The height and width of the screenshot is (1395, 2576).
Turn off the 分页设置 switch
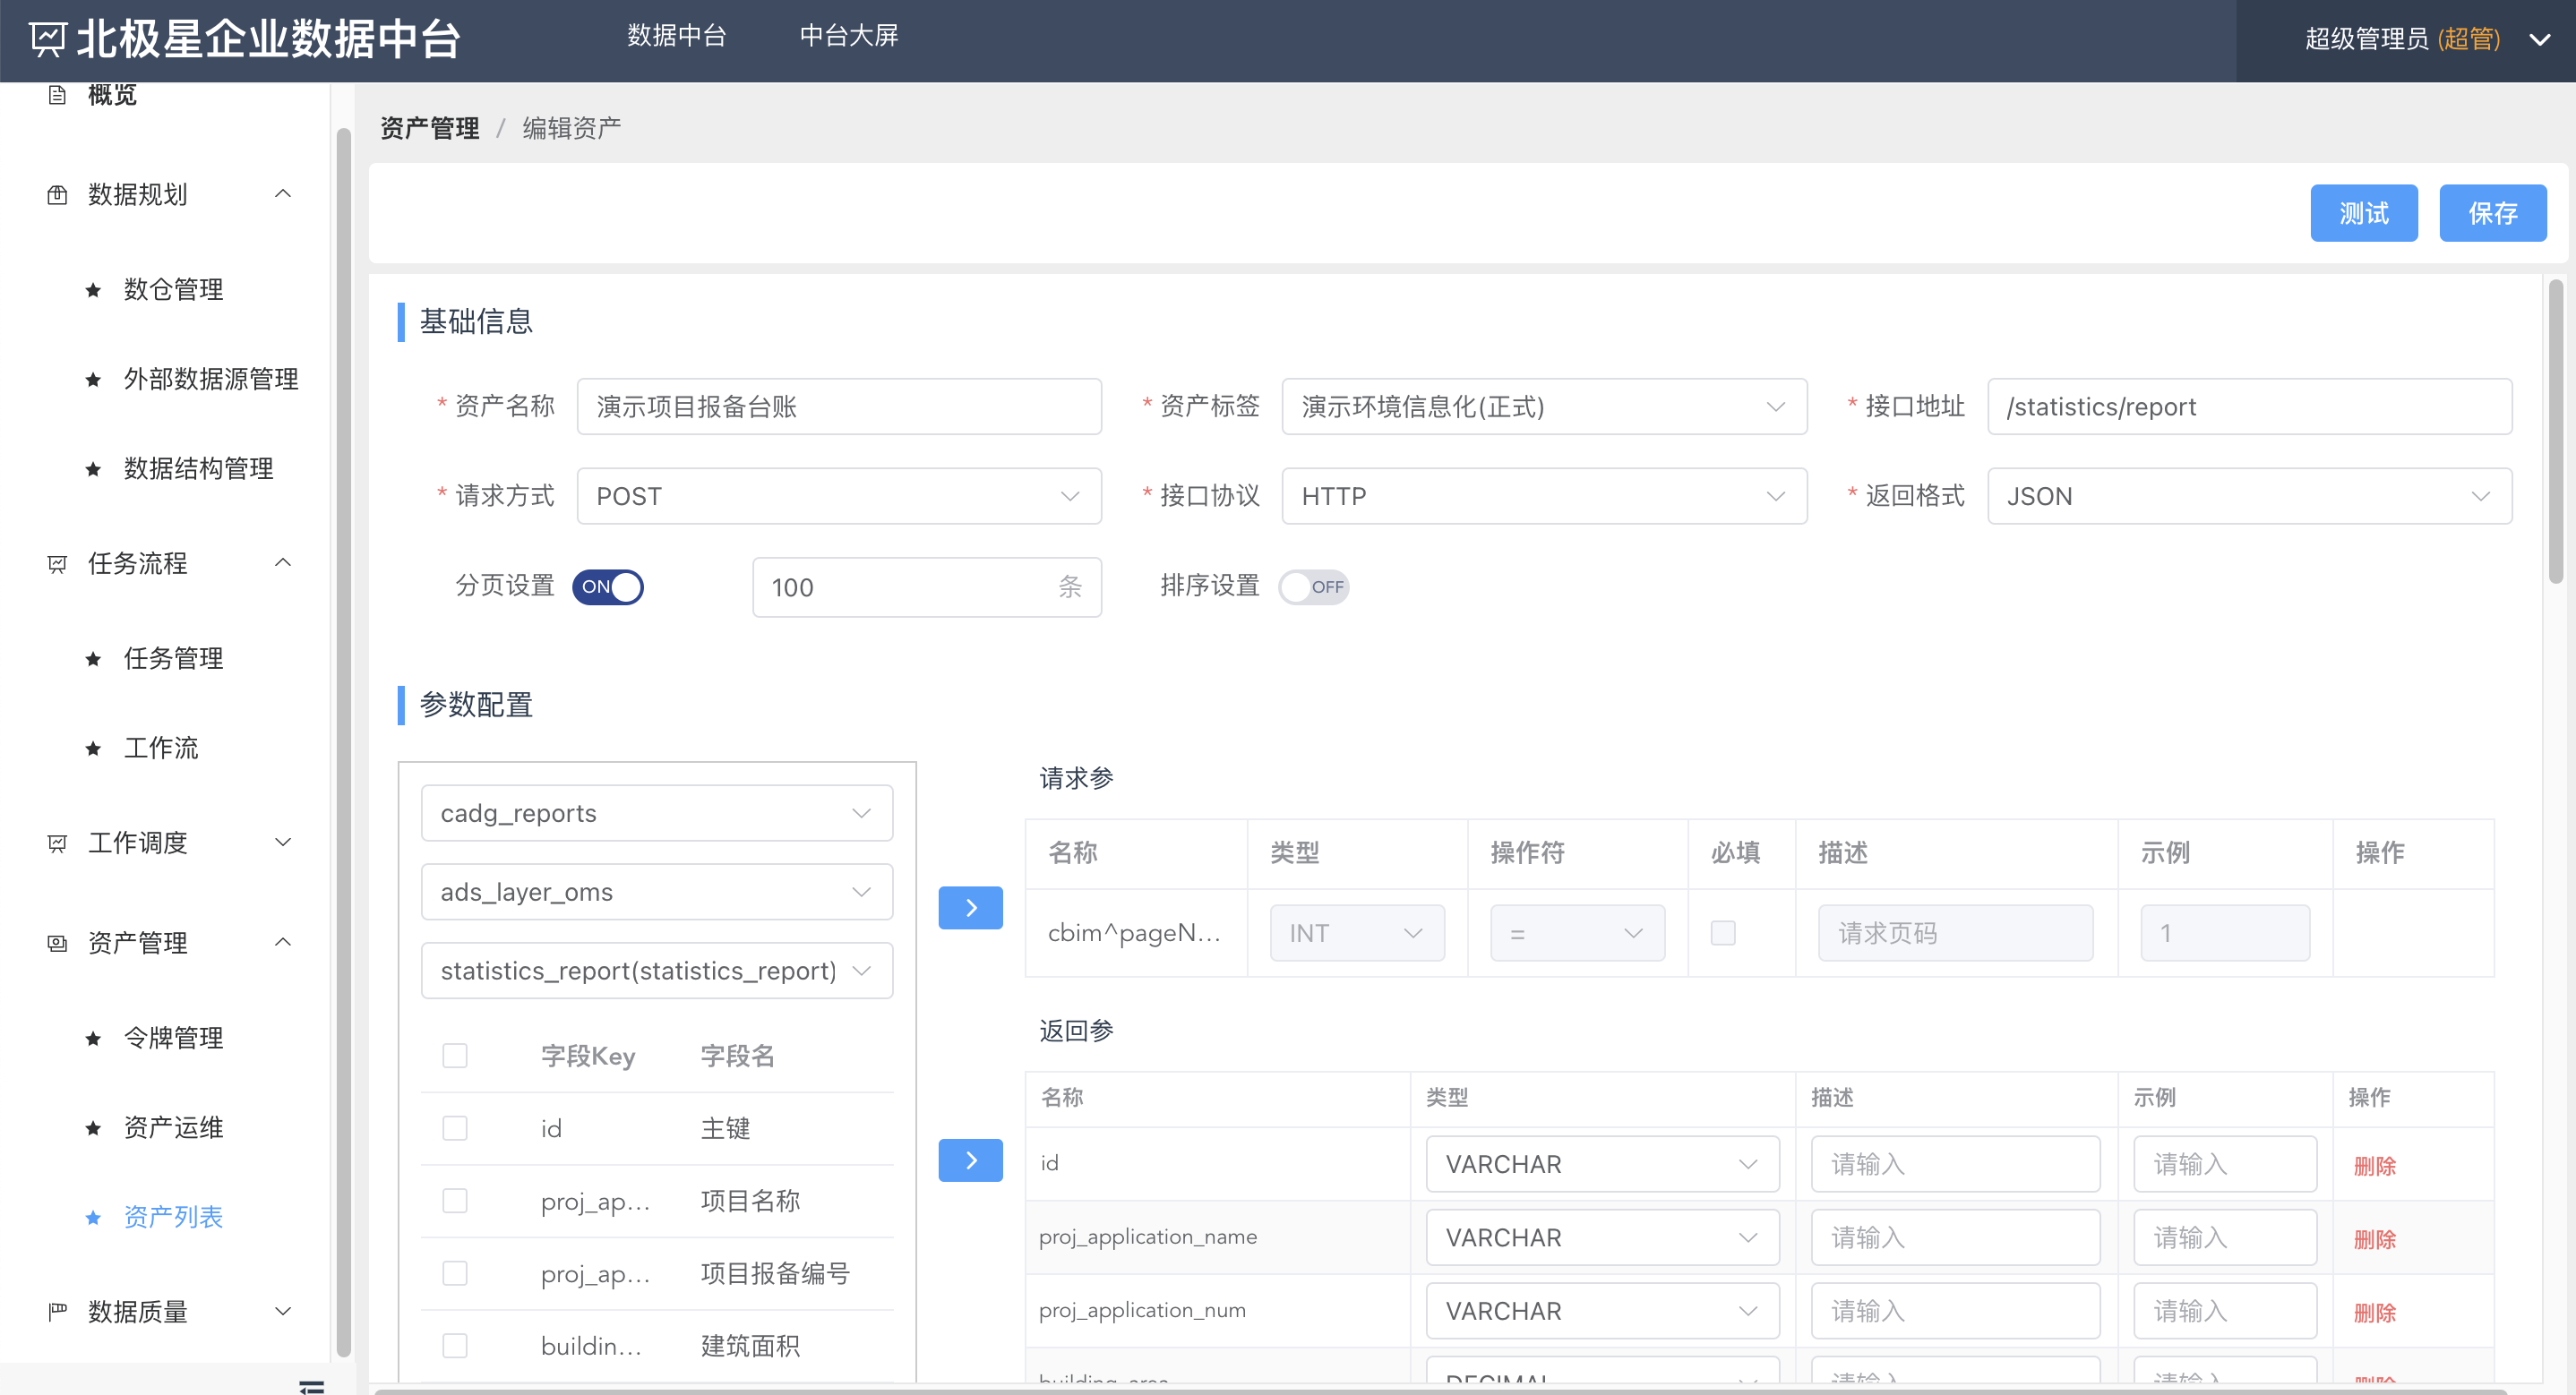607,587
